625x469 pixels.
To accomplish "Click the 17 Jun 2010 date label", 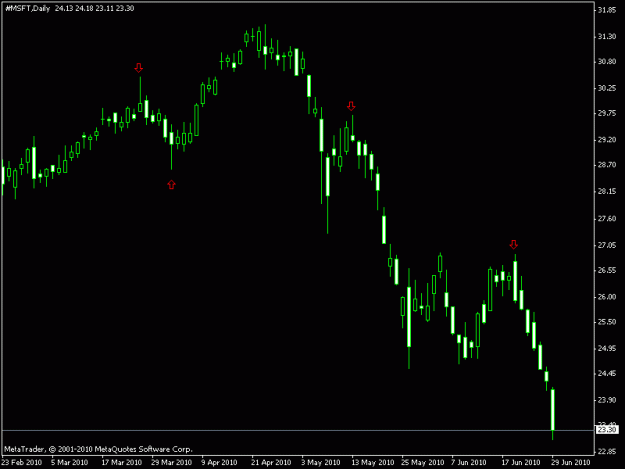I will click(x=521, y=463).
